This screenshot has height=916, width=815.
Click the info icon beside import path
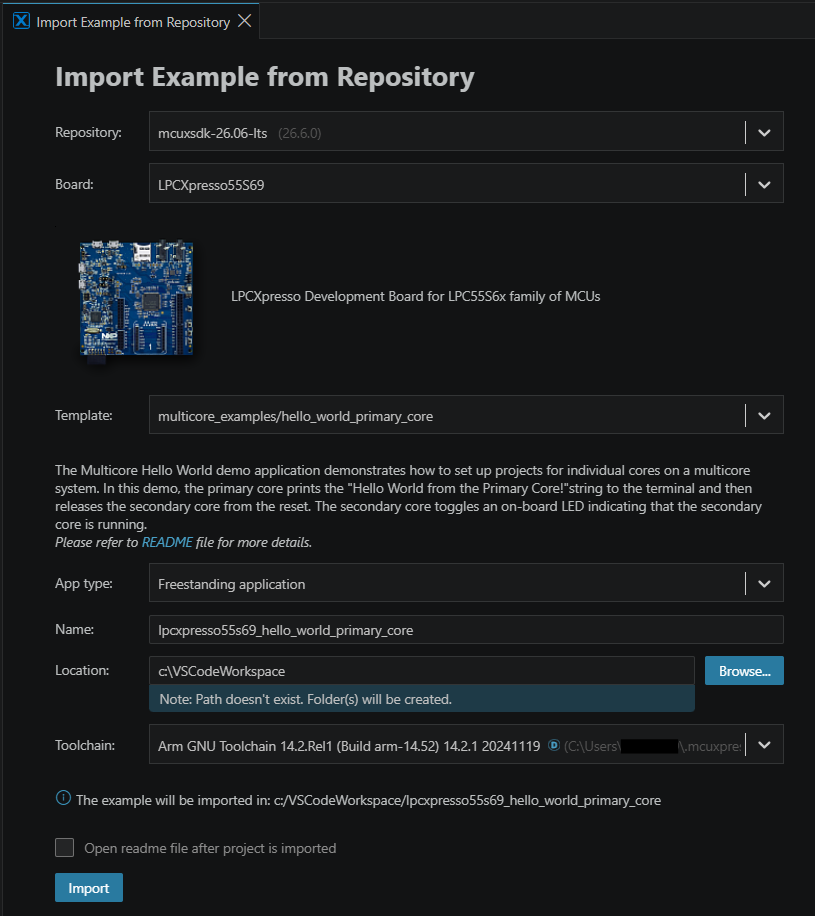click(x=63, y=798)
